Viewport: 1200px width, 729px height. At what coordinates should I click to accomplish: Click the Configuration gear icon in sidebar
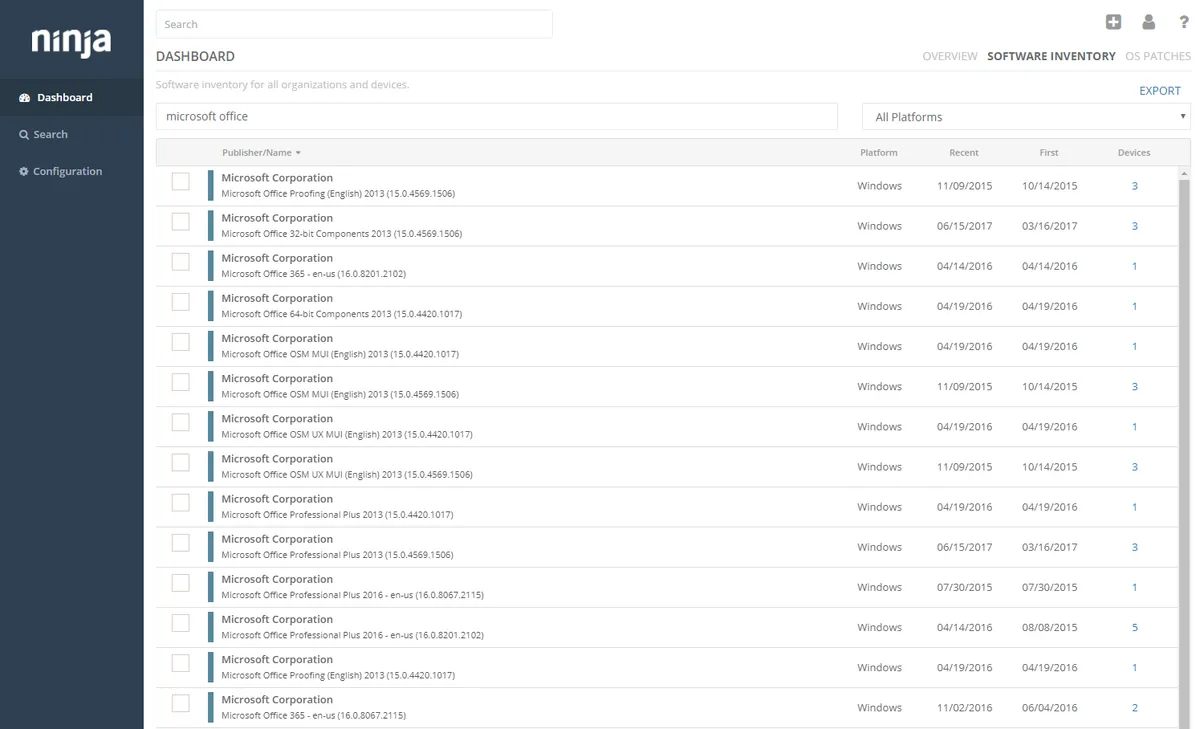24,172
